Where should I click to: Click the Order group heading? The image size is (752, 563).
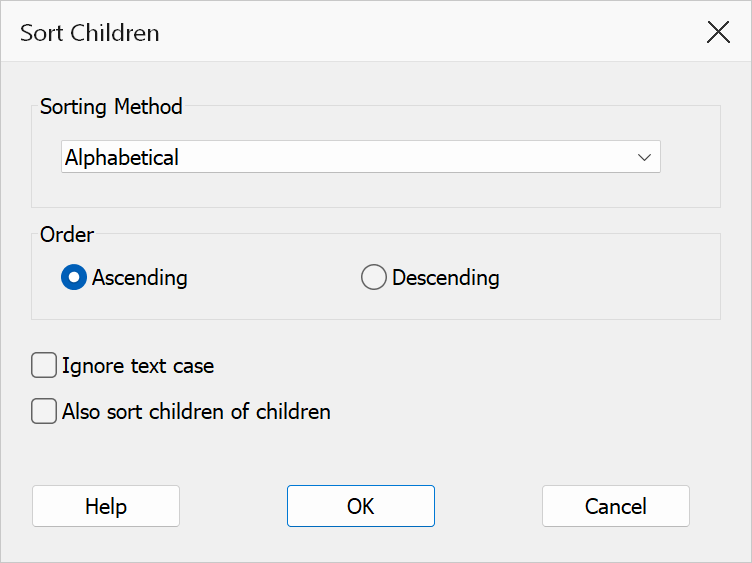67,235
